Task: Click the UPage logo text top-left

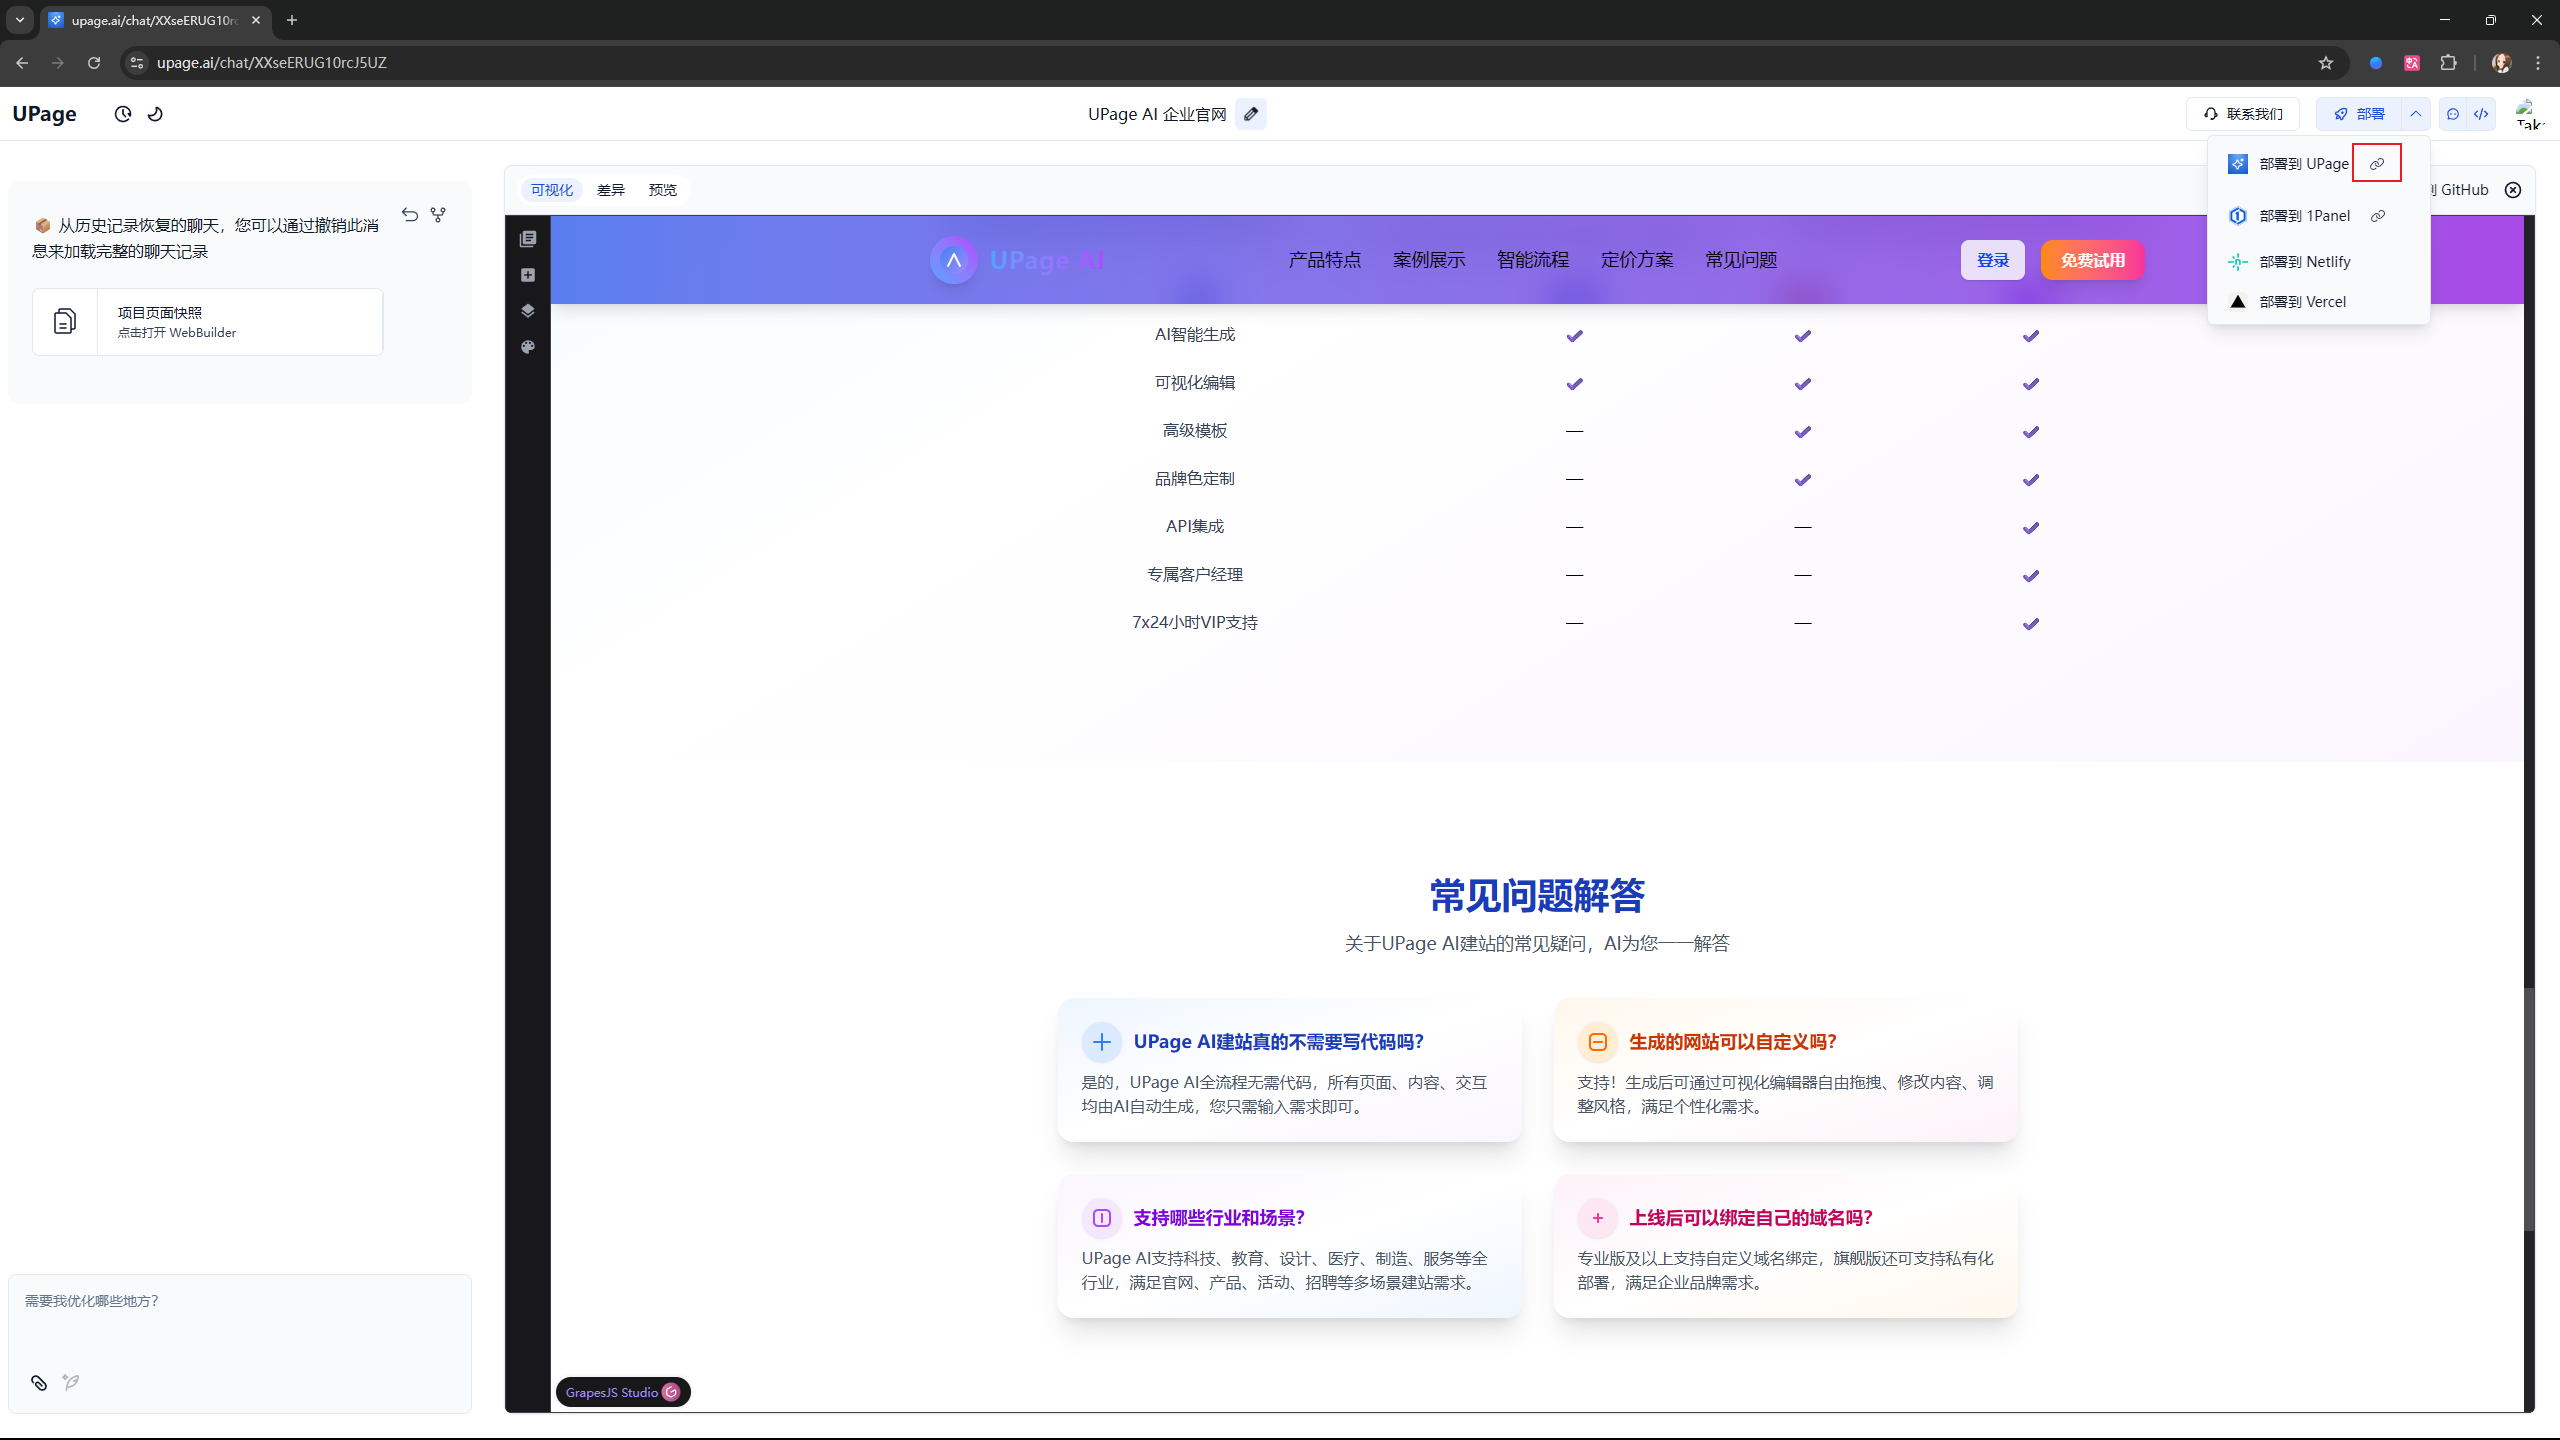Action: pyautogui.click(x=45, y=114)
